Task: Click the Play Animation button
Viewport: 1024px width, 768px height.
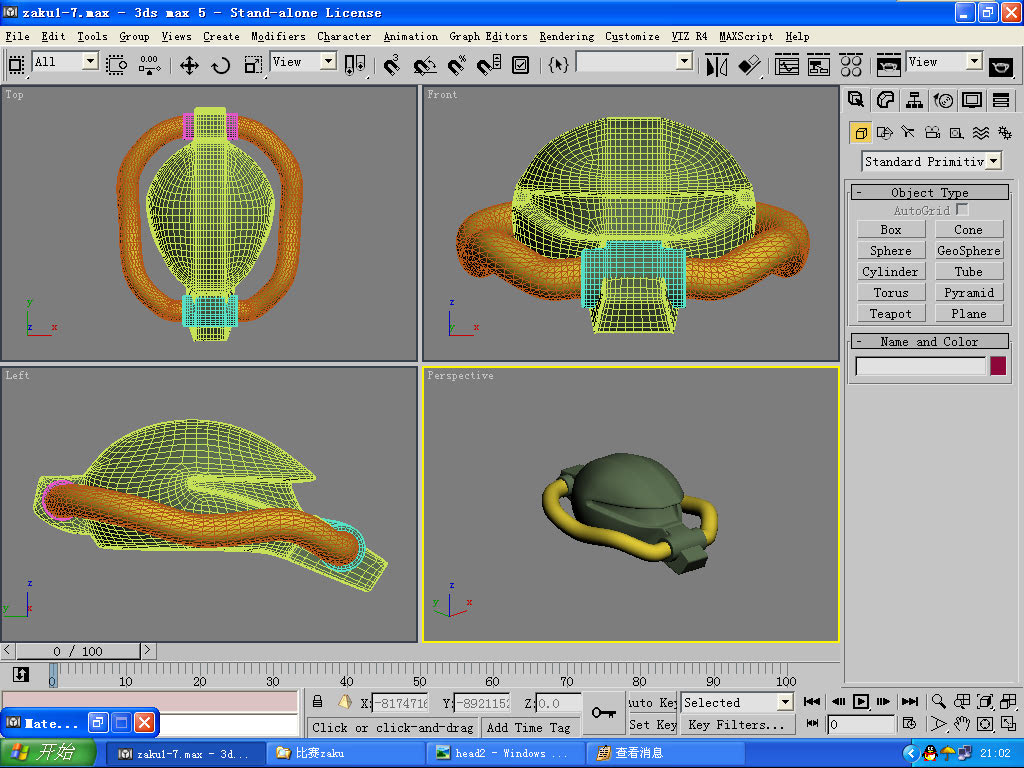Action: pyautogui.click(x=861, y=701)
